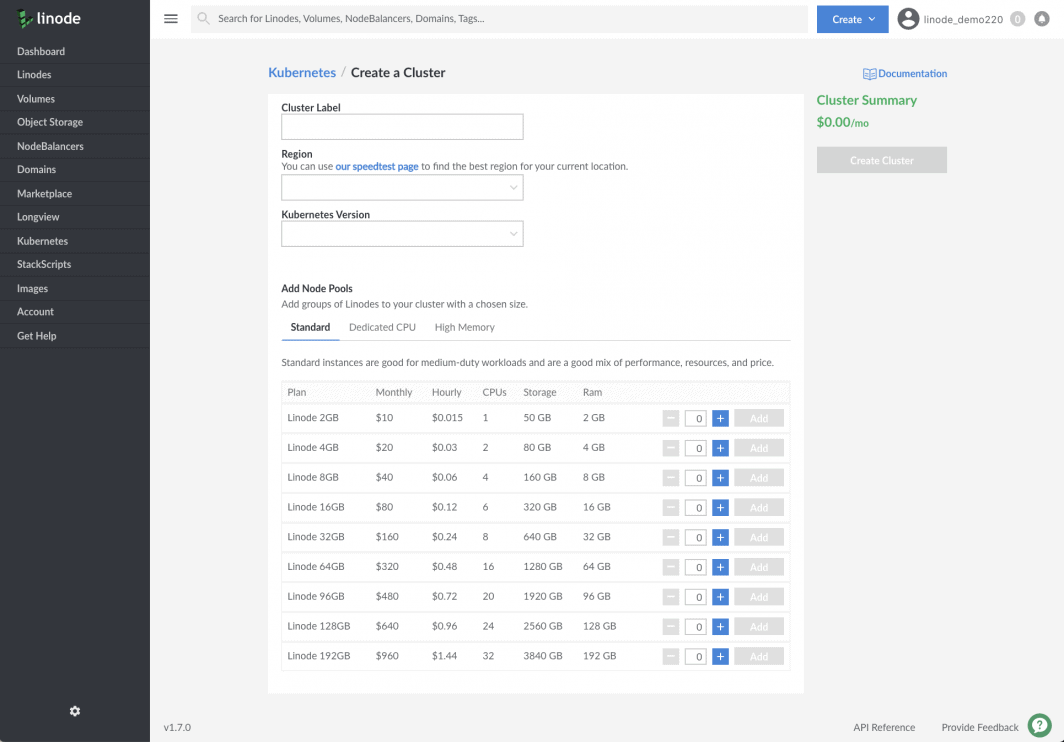This screenshot has width=1064, height=742.
Task: Click the user account avatar icon
Action: click(908, 19)
